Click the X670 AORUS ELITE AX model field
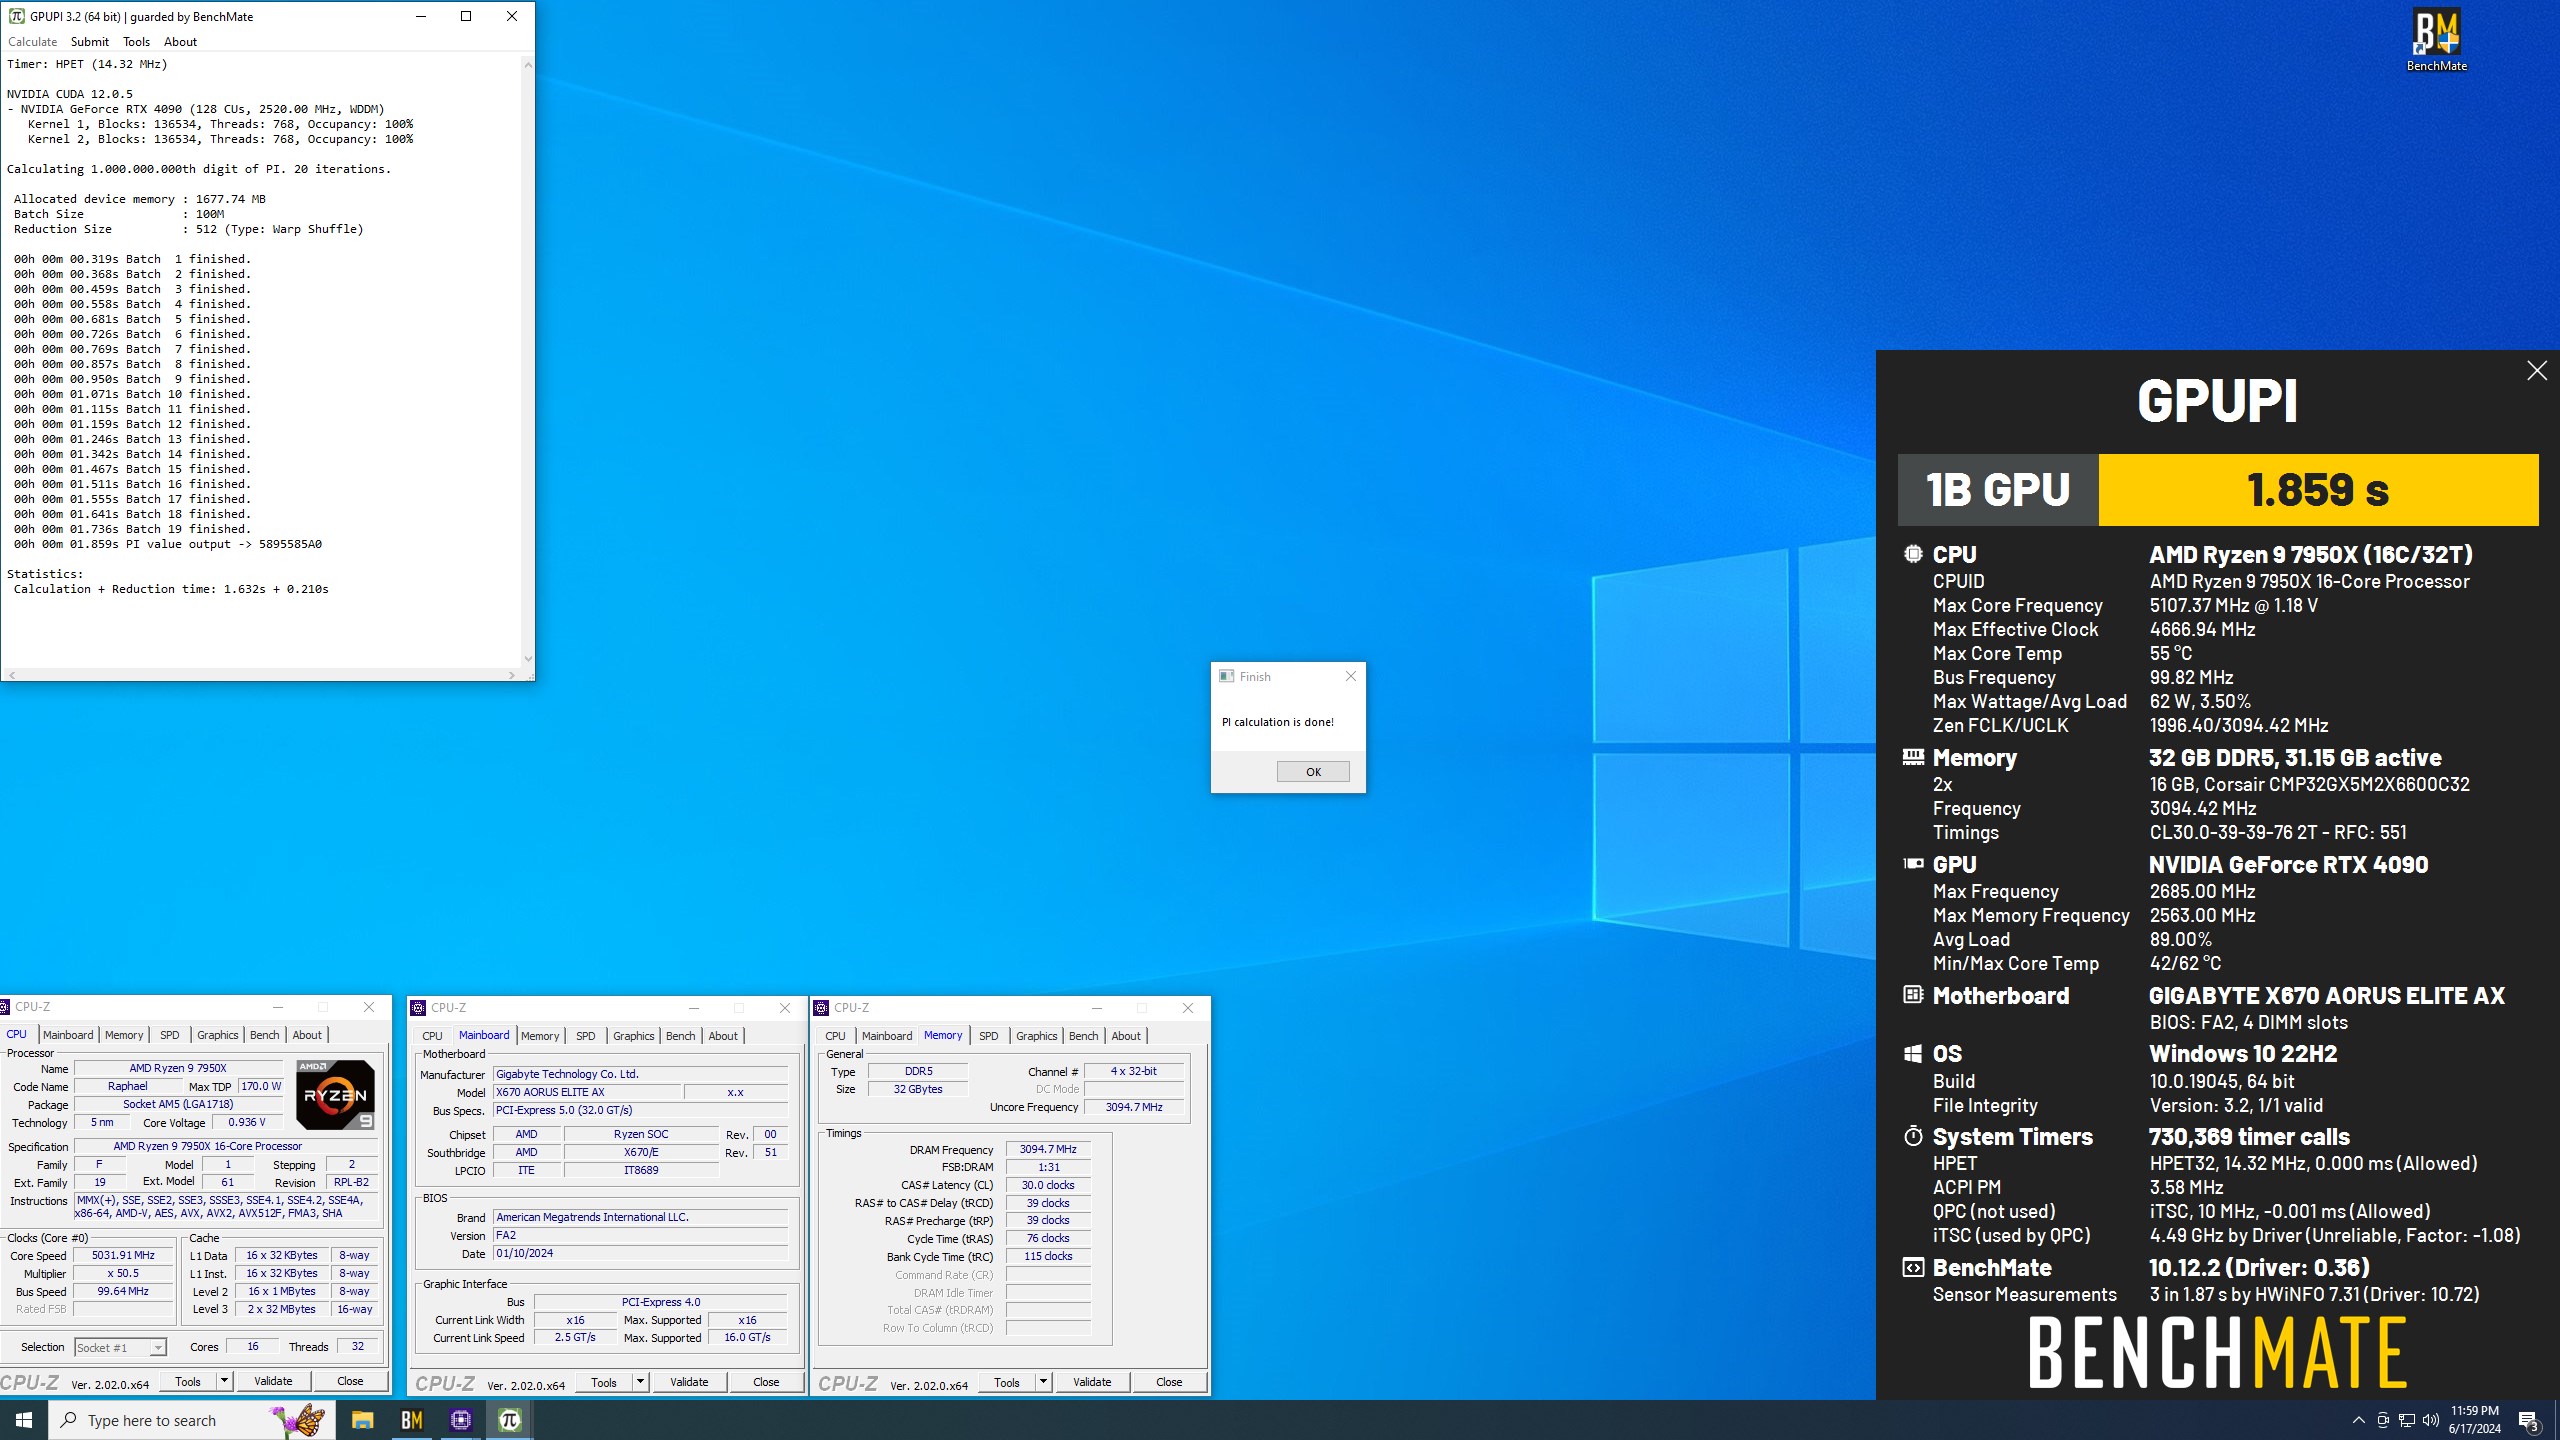The width and height of the screenshot is (2560, 1440). (x=586, y=1092)
